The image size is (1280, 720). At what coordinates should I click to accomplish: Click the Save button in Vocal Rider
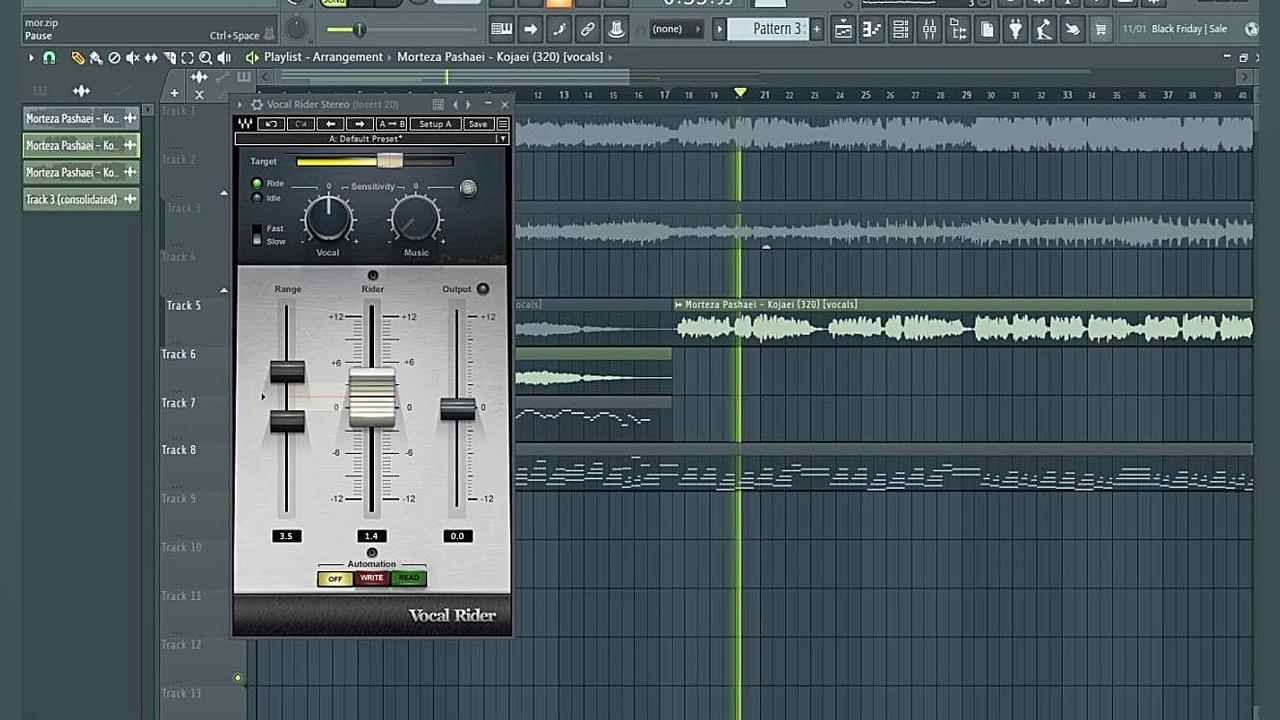(478, 124)
